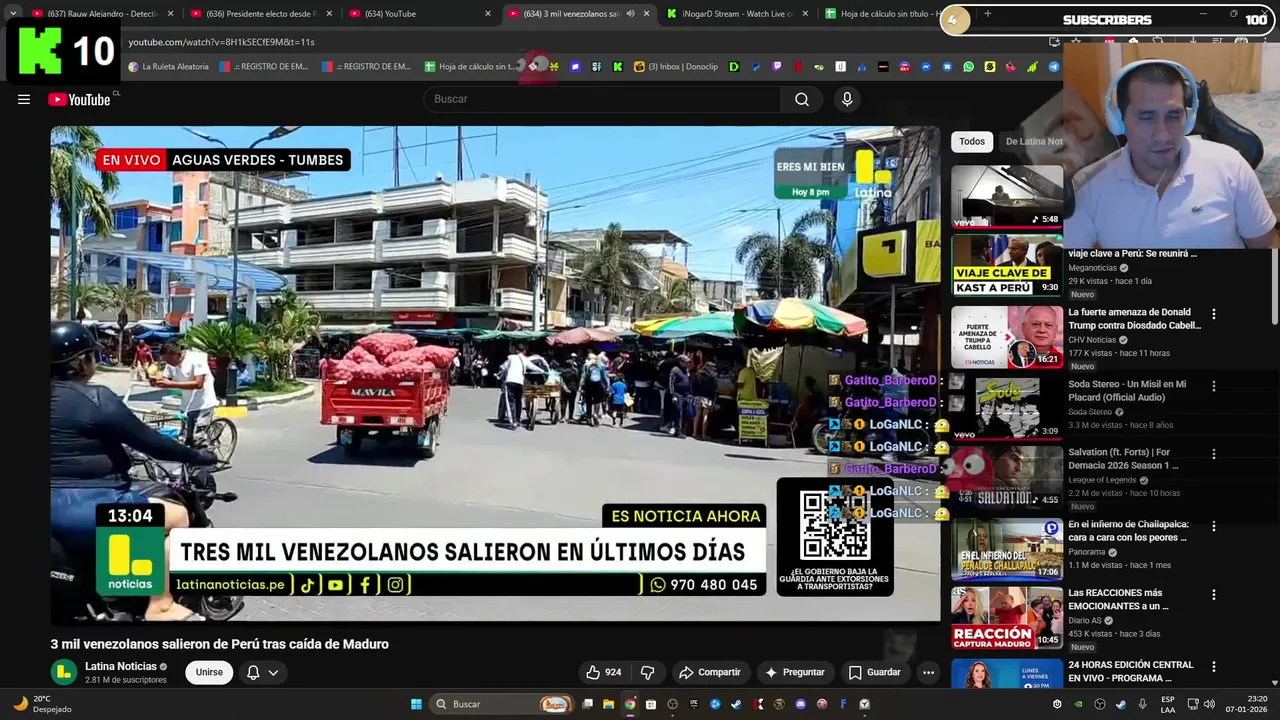Click the system tray microphone icon
This screenshot has height=720, width=1280.
tap(1142, 704)
